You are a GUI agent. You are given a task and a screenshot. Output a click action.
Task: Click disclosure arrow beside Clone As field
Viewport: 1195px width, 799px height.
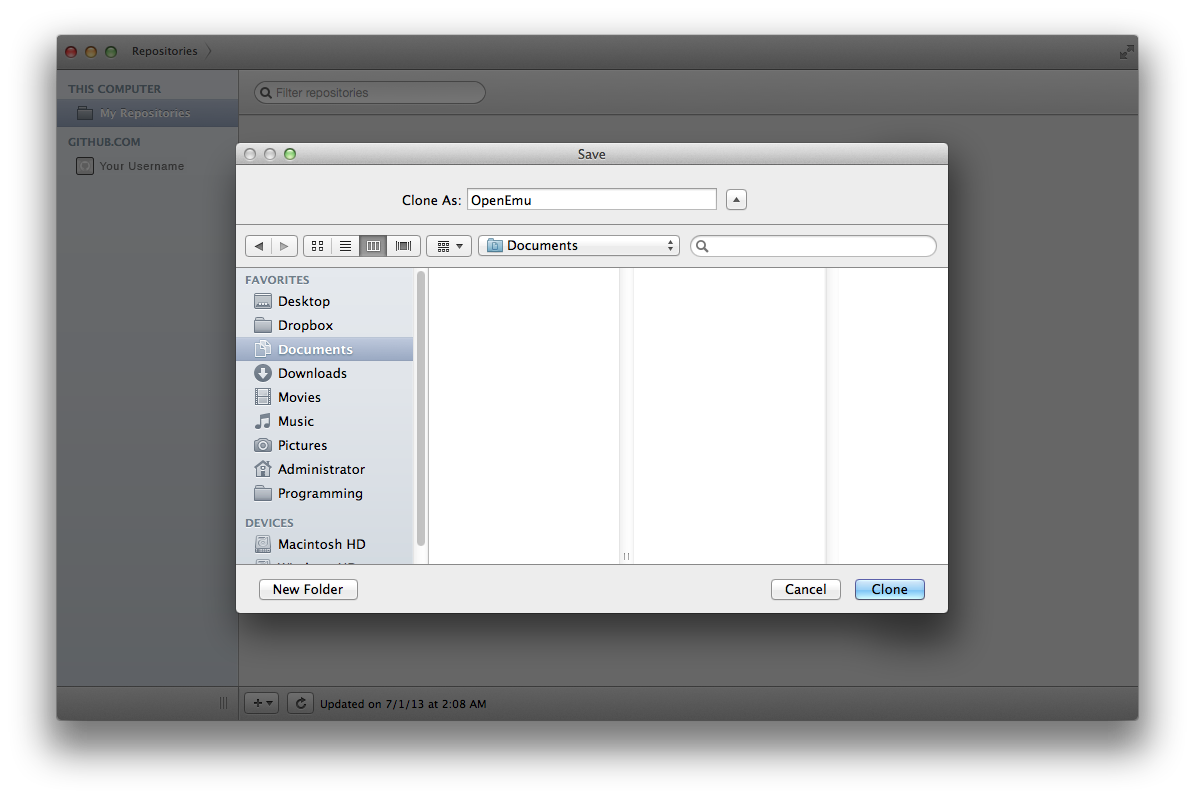tap(736, 199)
